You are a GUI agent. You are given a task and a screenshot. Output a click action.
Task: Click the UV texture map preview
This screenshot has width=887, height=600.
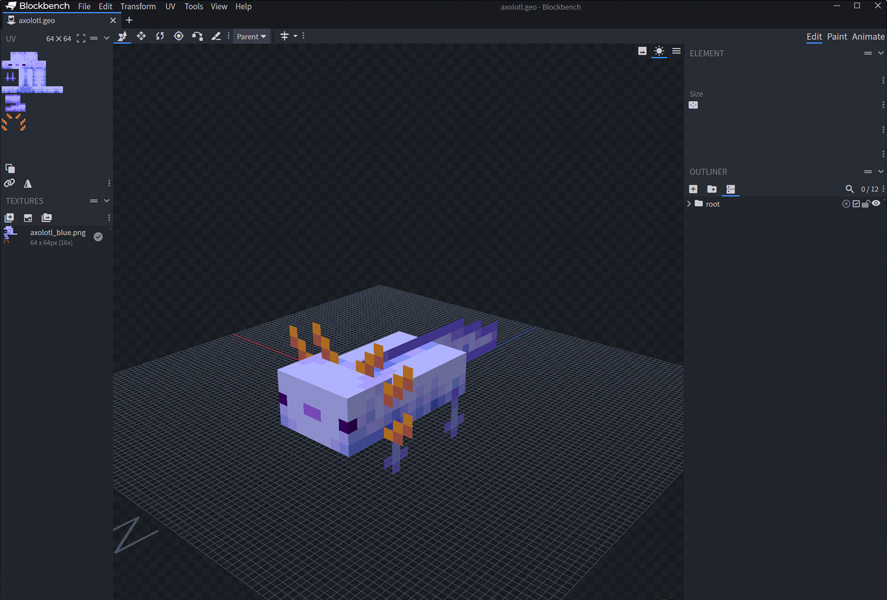tap(32, 90)
